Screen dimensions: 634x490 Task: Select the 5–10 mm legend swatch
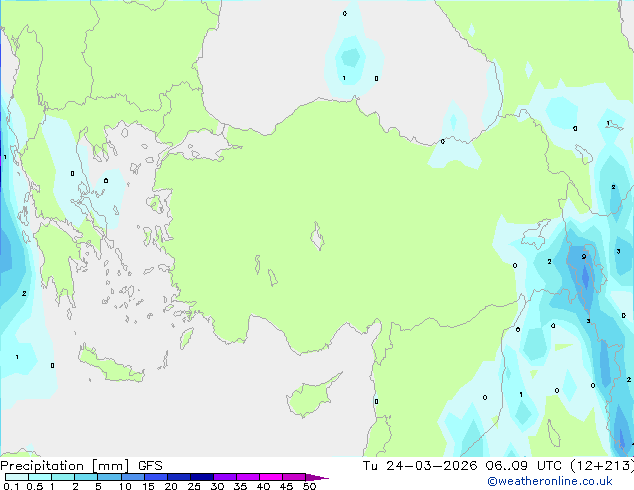tap(109, 477)
